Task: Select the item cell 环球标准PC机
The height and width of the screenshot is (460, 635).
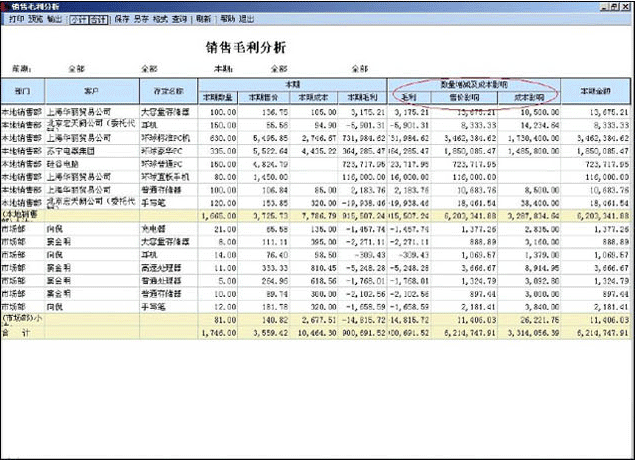Action: [168, 138]
